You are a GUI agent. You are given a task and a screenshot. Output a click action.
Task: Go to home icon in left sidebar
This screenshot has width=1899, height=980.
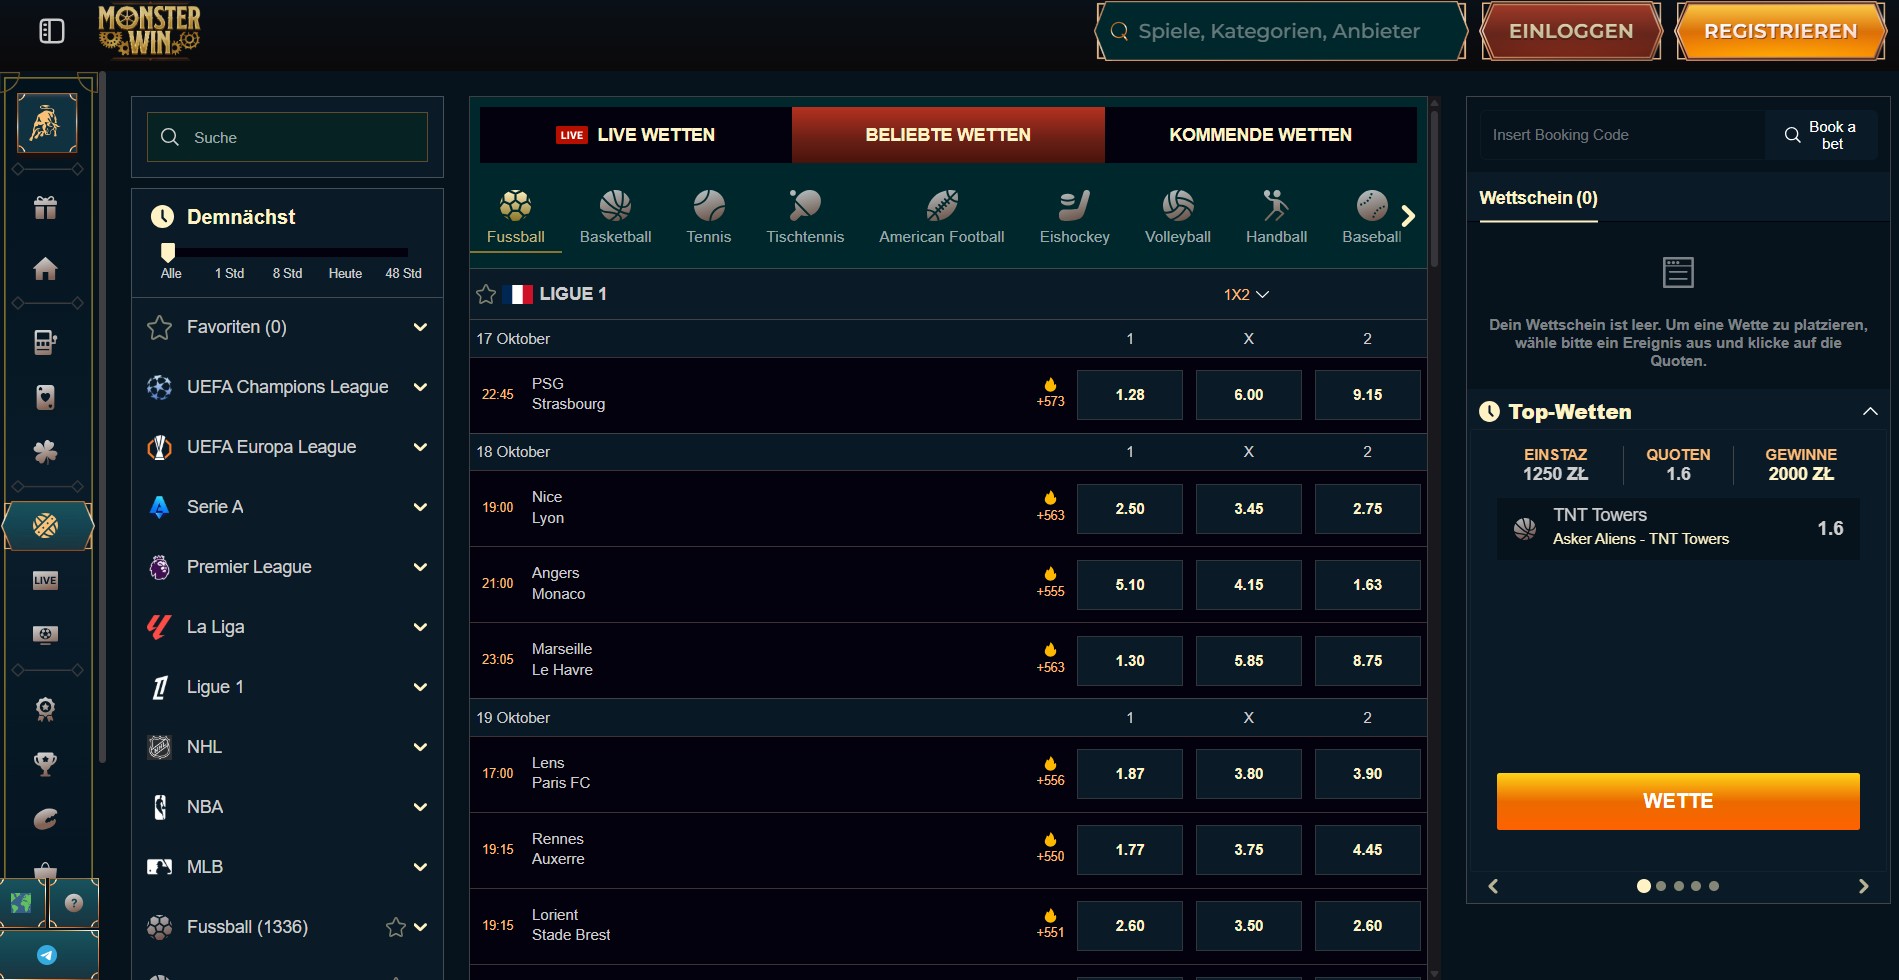point(45,268)
